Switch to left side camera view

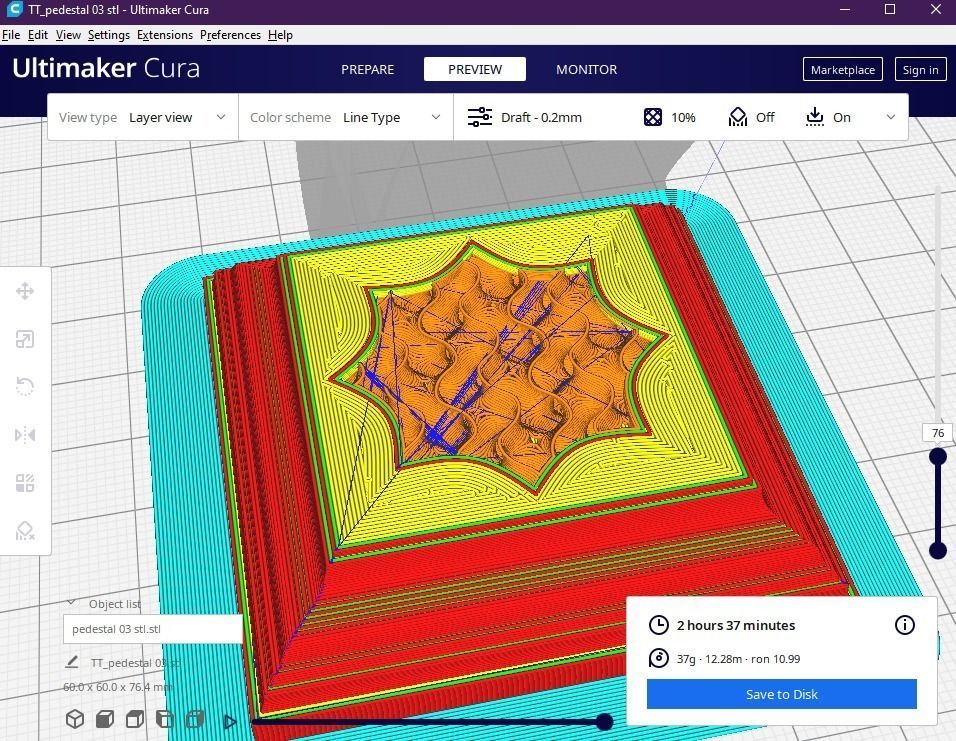(x=165, y=719)
